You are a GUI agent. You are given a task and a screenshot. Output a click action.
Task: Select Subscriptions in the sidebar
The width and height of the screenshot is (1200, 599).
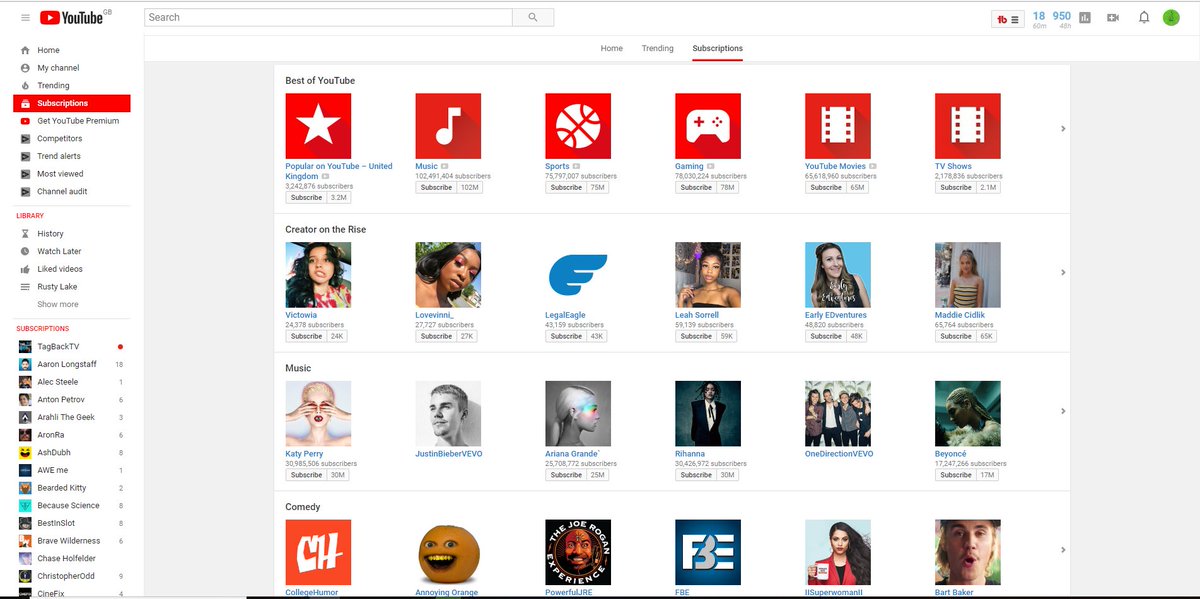(x=72, y=103)
